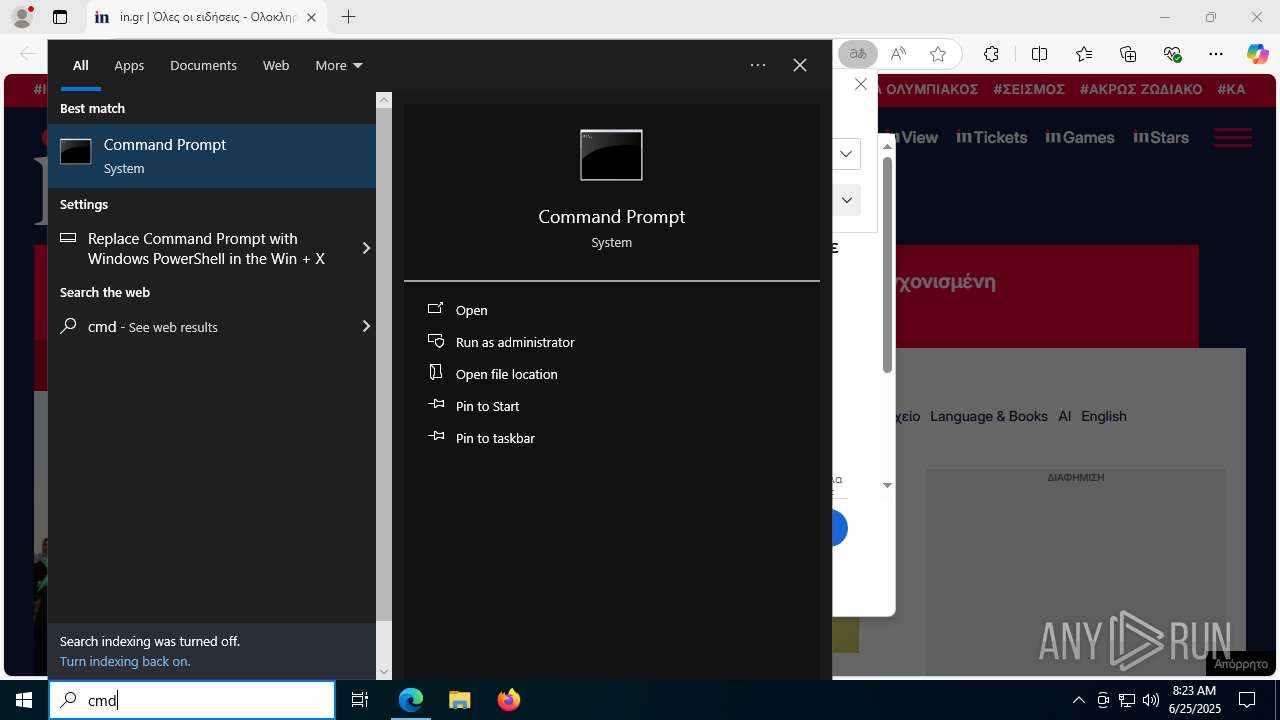Open Task View from the taskbar
Viewport: 1280px width, 720px height.
tap(360, 700)
